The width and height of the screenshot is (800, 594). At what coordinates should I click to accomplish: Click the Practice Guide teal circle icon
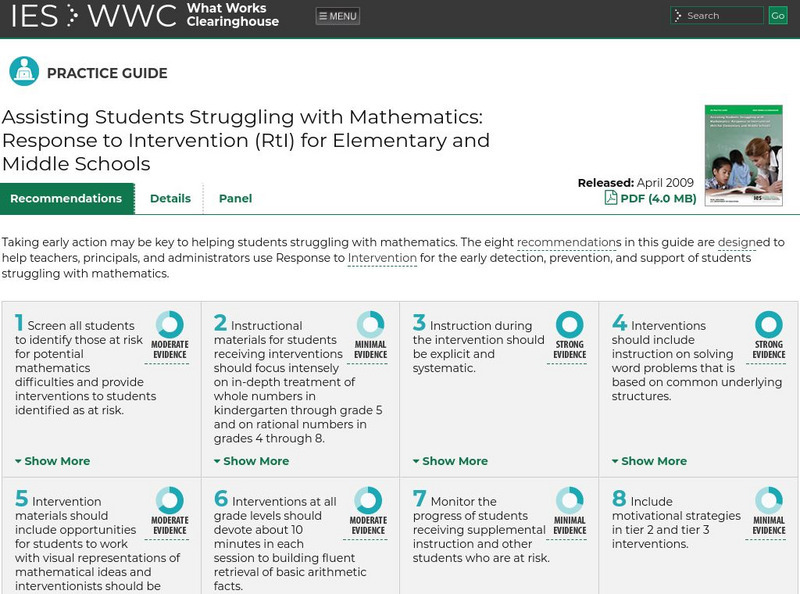(24, 72)
